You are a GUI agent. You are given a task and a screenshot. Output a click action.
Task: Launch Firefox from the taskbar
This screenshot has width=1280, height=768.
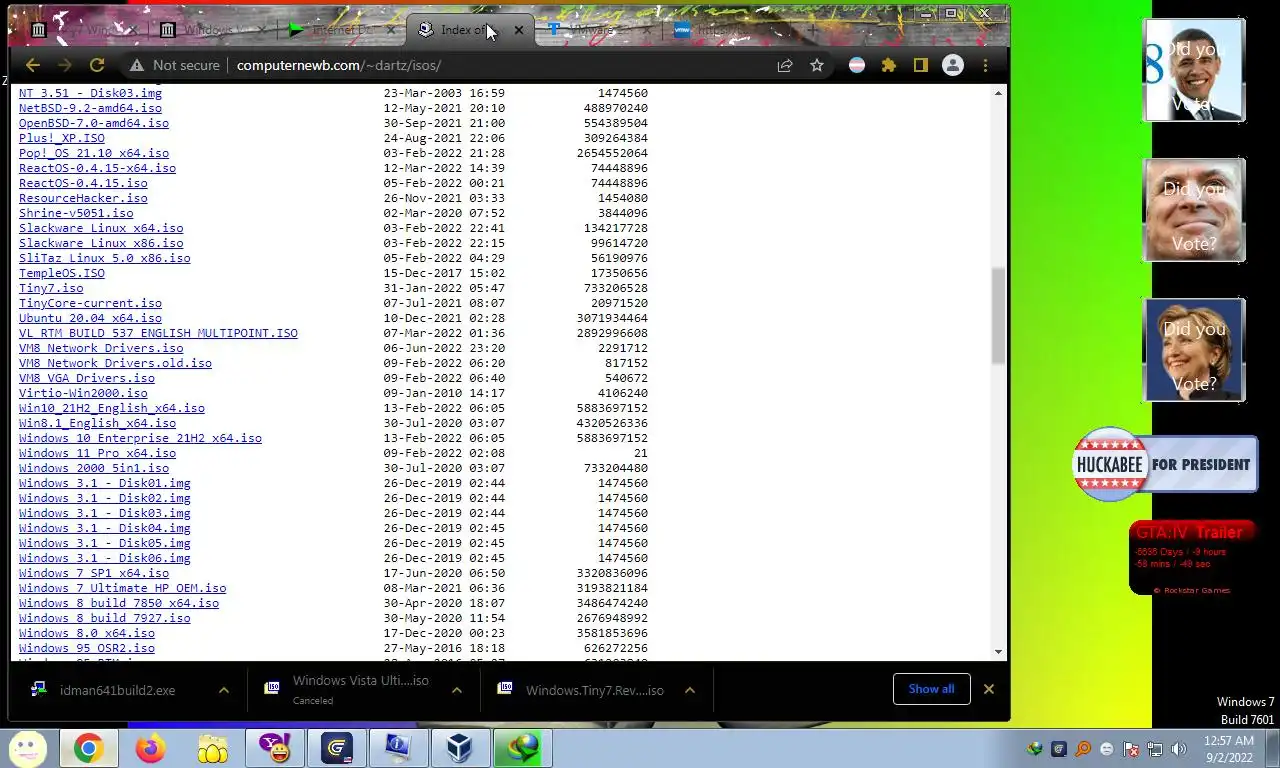[150, 749]
